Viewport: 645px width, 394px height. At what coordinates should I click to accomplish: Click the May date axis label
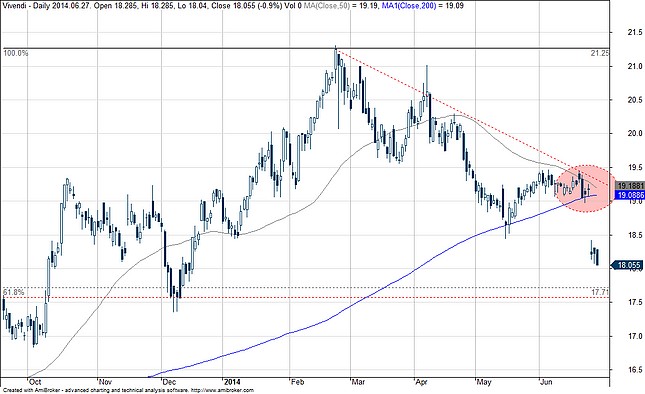point(484,382)
